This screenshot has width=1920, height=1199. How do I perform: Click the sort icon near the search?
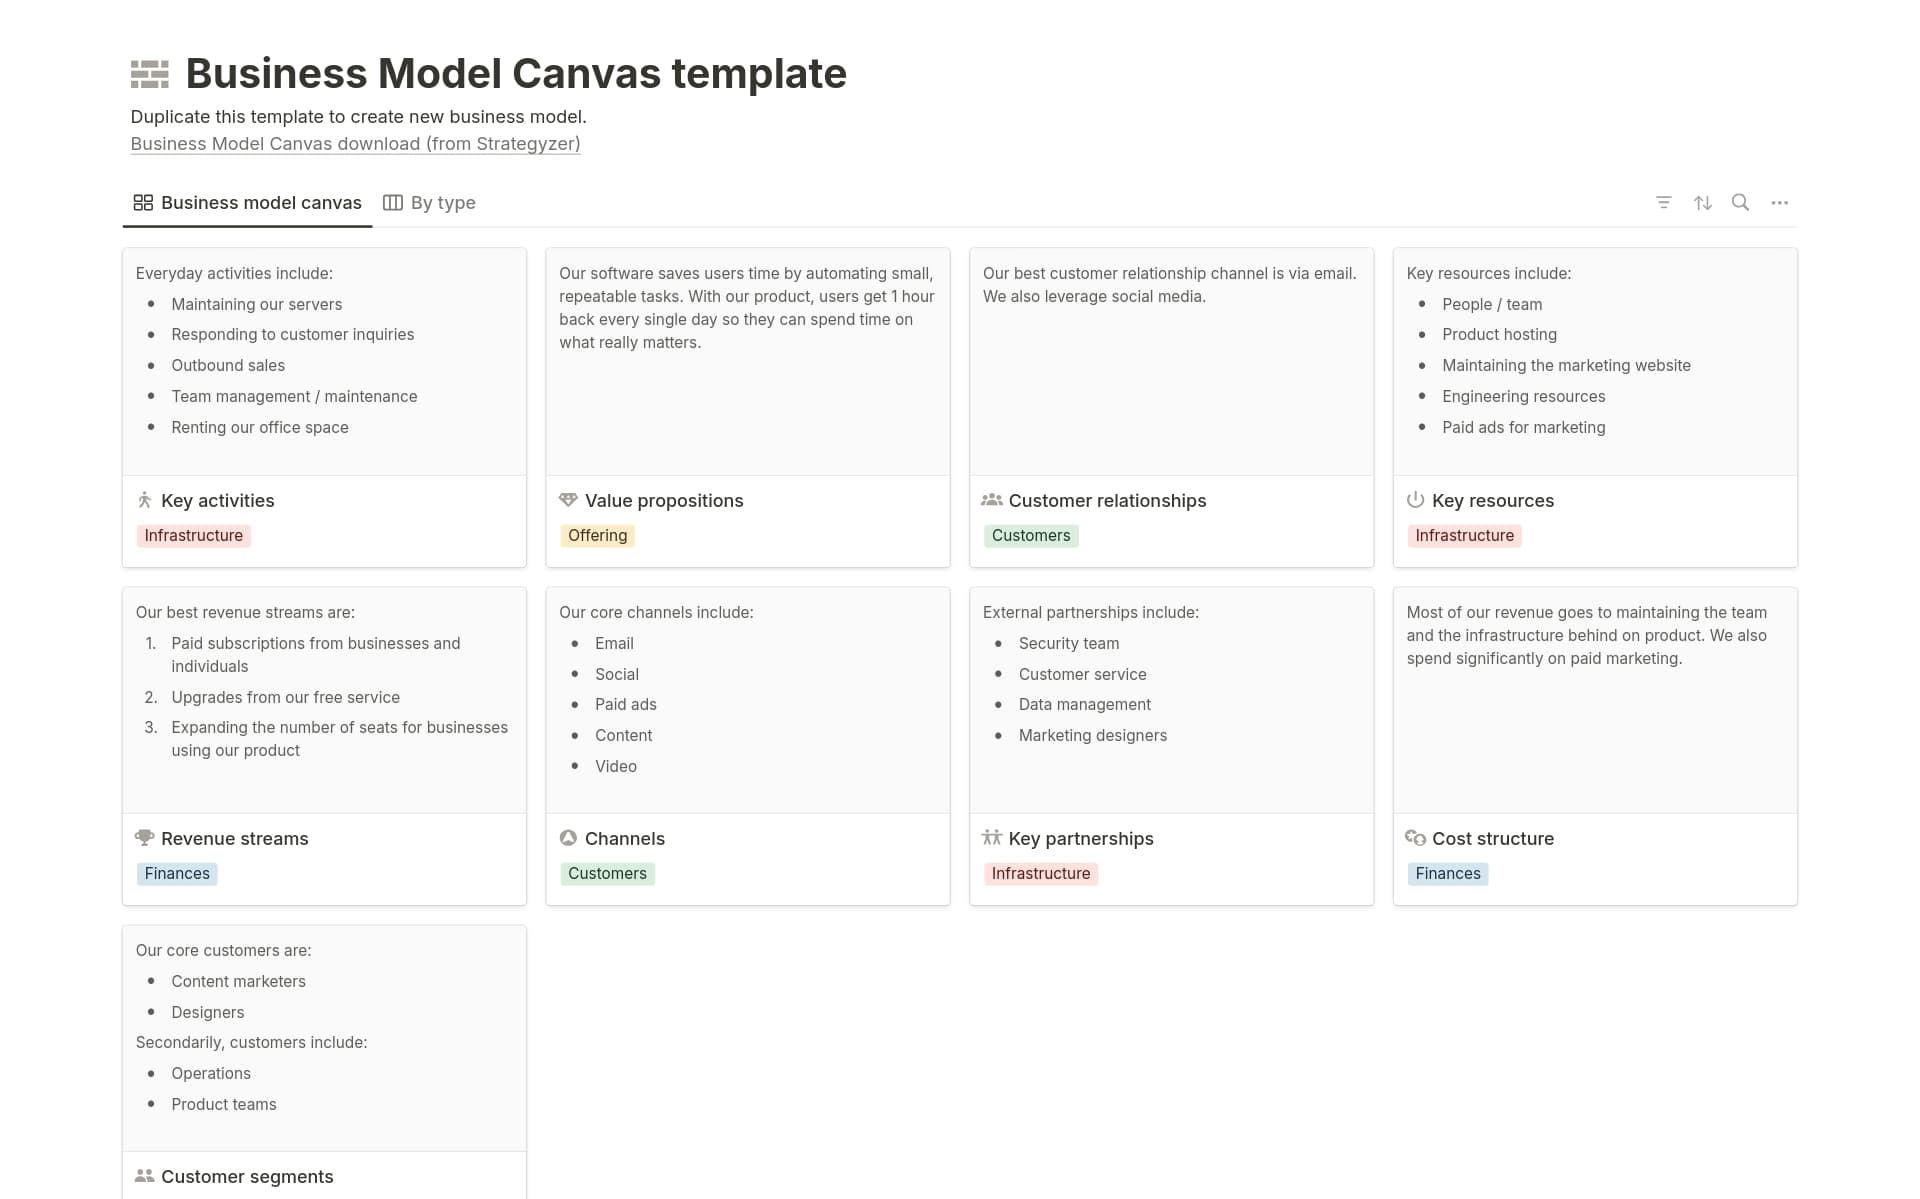click(1703, 202)
